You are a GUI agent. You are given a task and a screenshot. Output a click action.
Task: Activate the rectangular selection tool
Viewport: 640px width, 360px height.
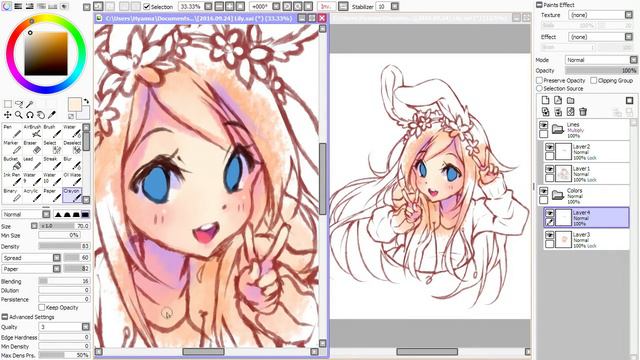pyautogui.click(x=8, y=104)
